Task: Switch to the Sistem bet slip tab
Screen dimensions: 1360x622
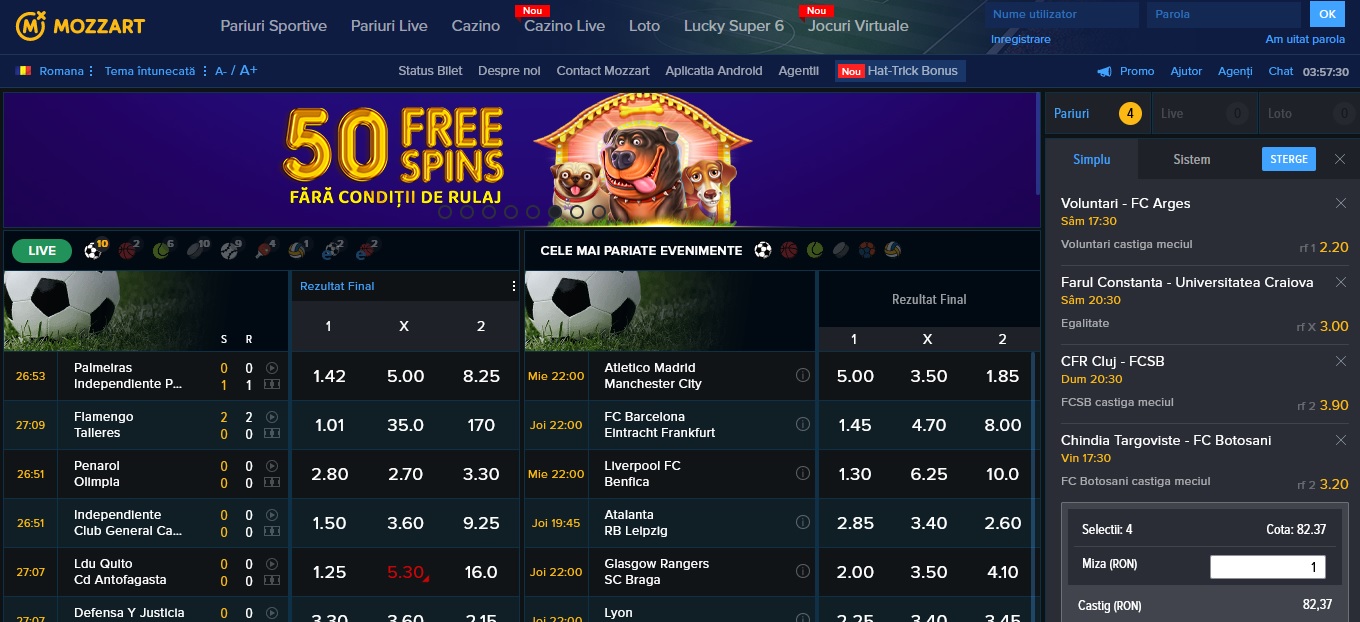Action: point(1191,159)
